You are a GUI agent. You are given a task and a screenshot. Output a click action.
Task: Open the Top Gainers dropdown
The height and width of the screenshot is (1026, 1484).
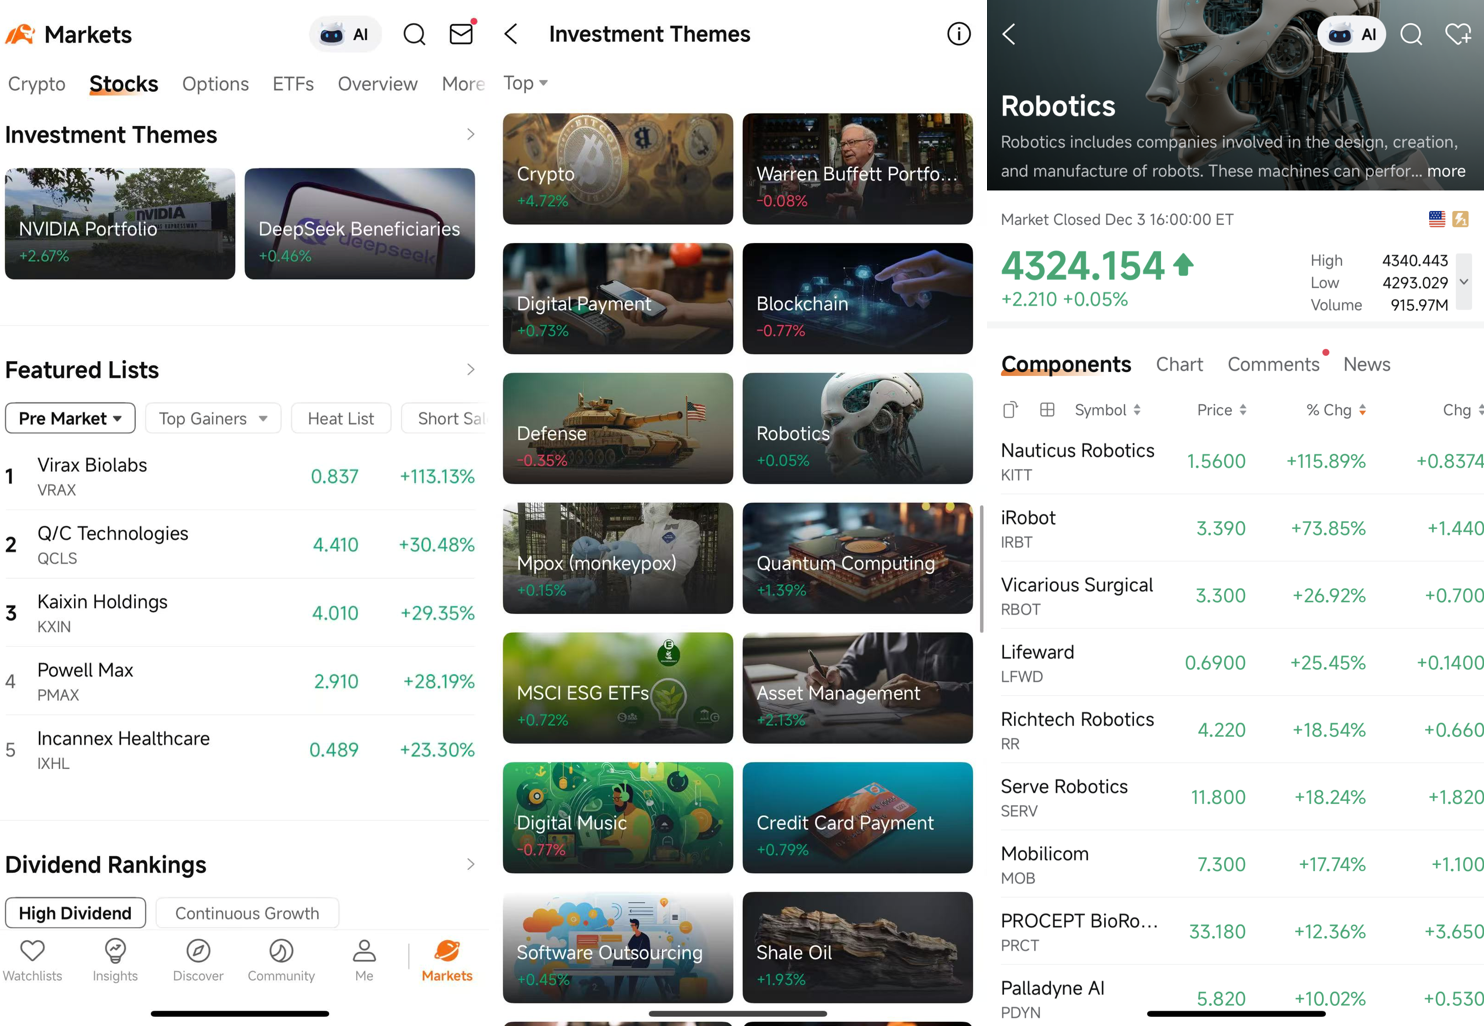(213, 418)
